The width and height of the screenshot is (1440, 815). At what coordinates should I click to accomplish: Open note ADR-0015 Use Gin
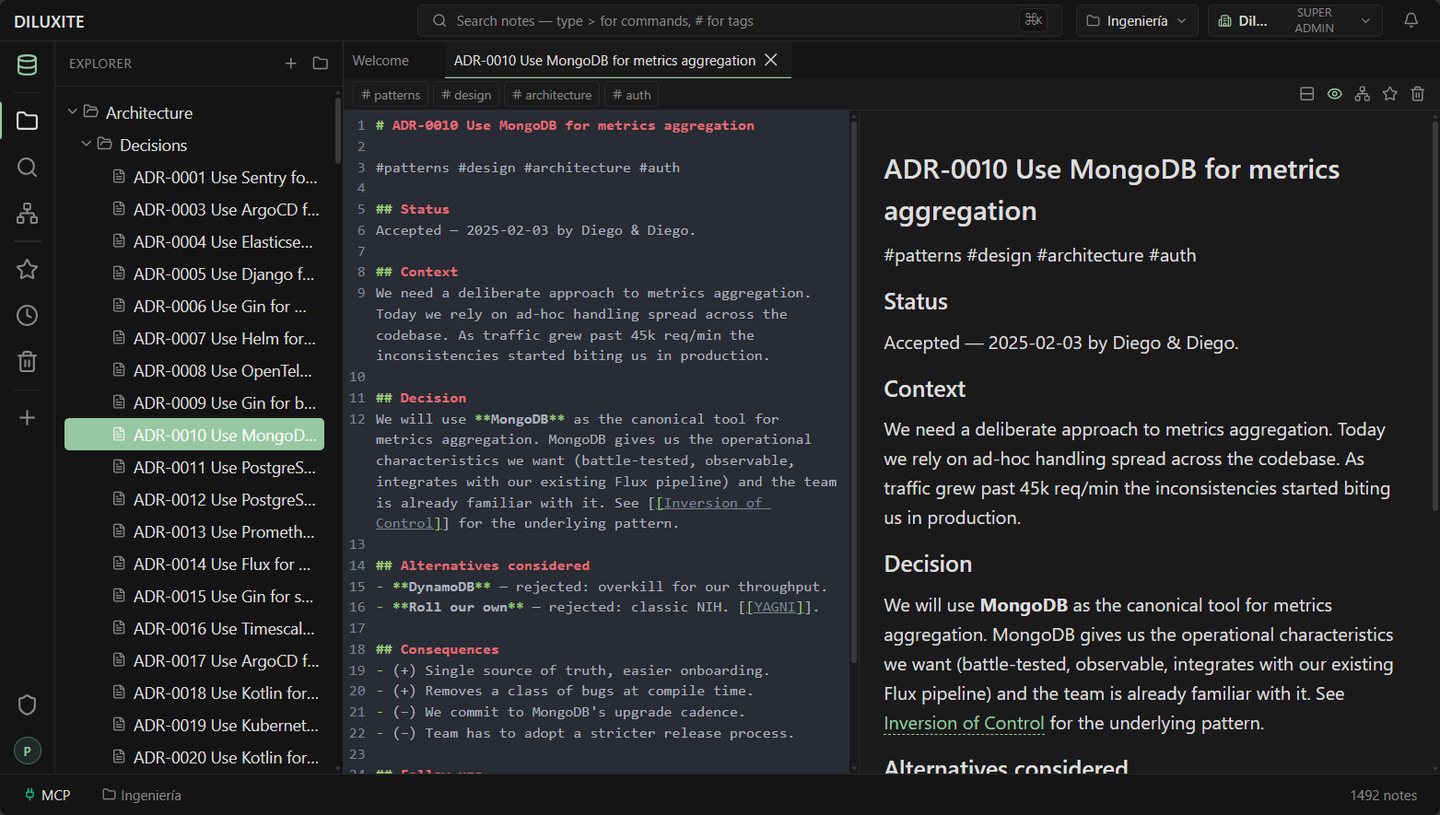coord(194,595)
